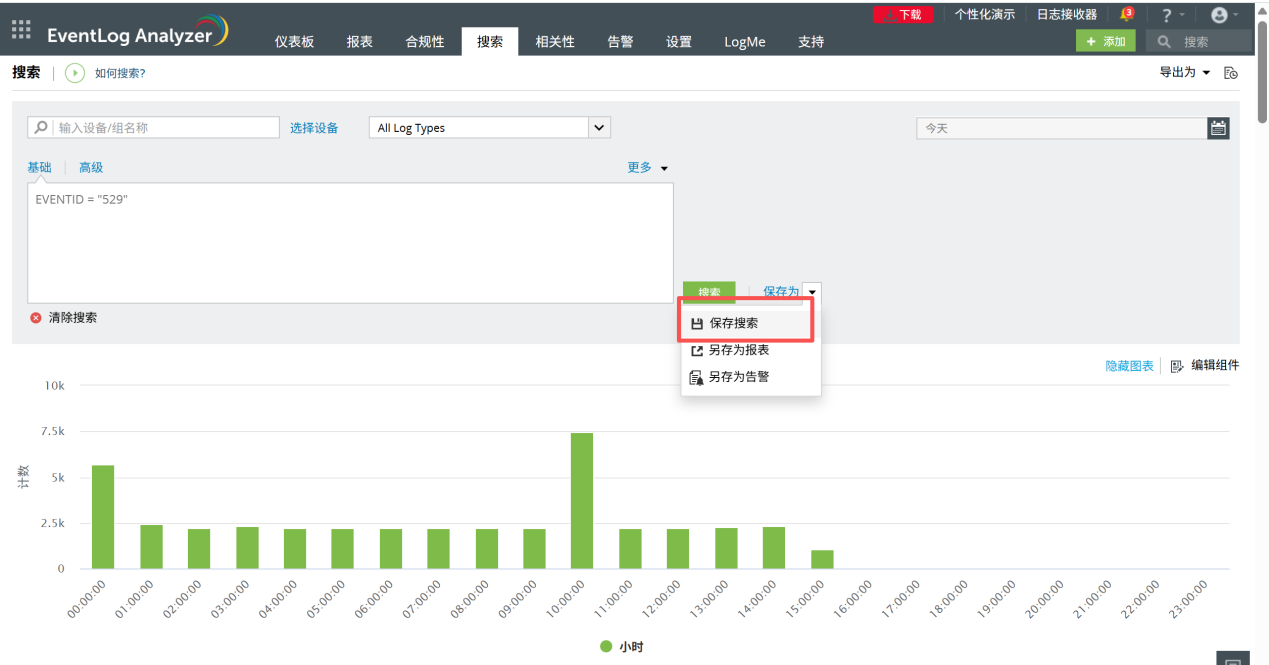Click the 隐藏图表 link

(1129, 366)
